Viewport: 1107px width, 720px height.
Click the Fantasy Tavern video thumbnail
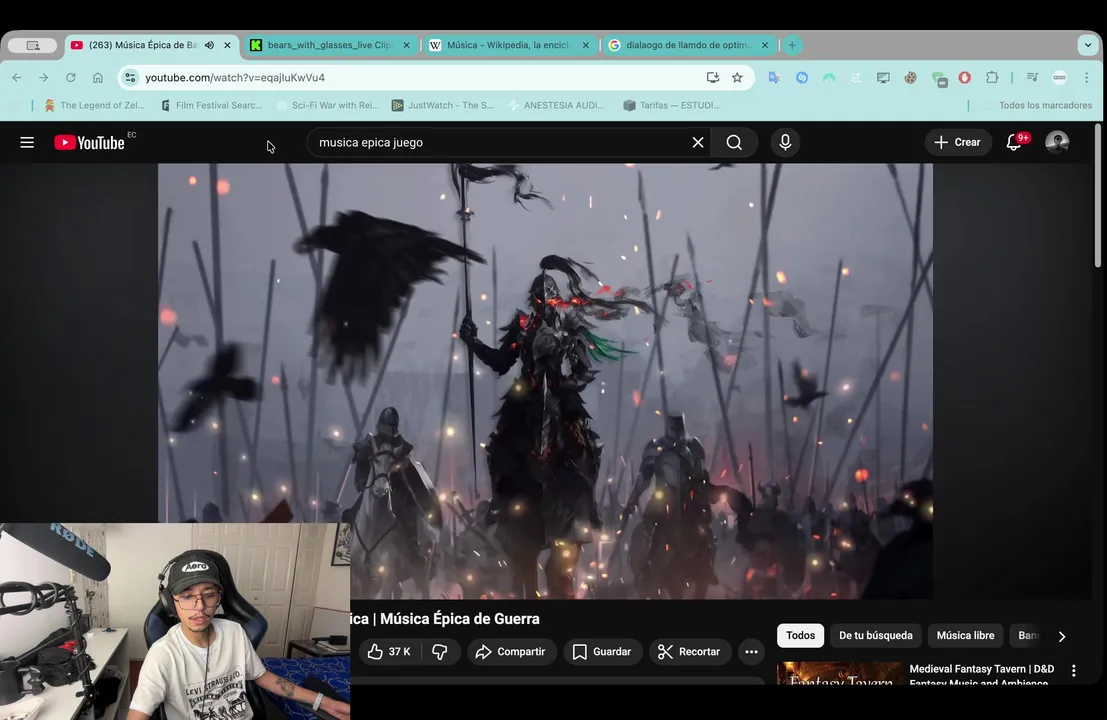839,674
